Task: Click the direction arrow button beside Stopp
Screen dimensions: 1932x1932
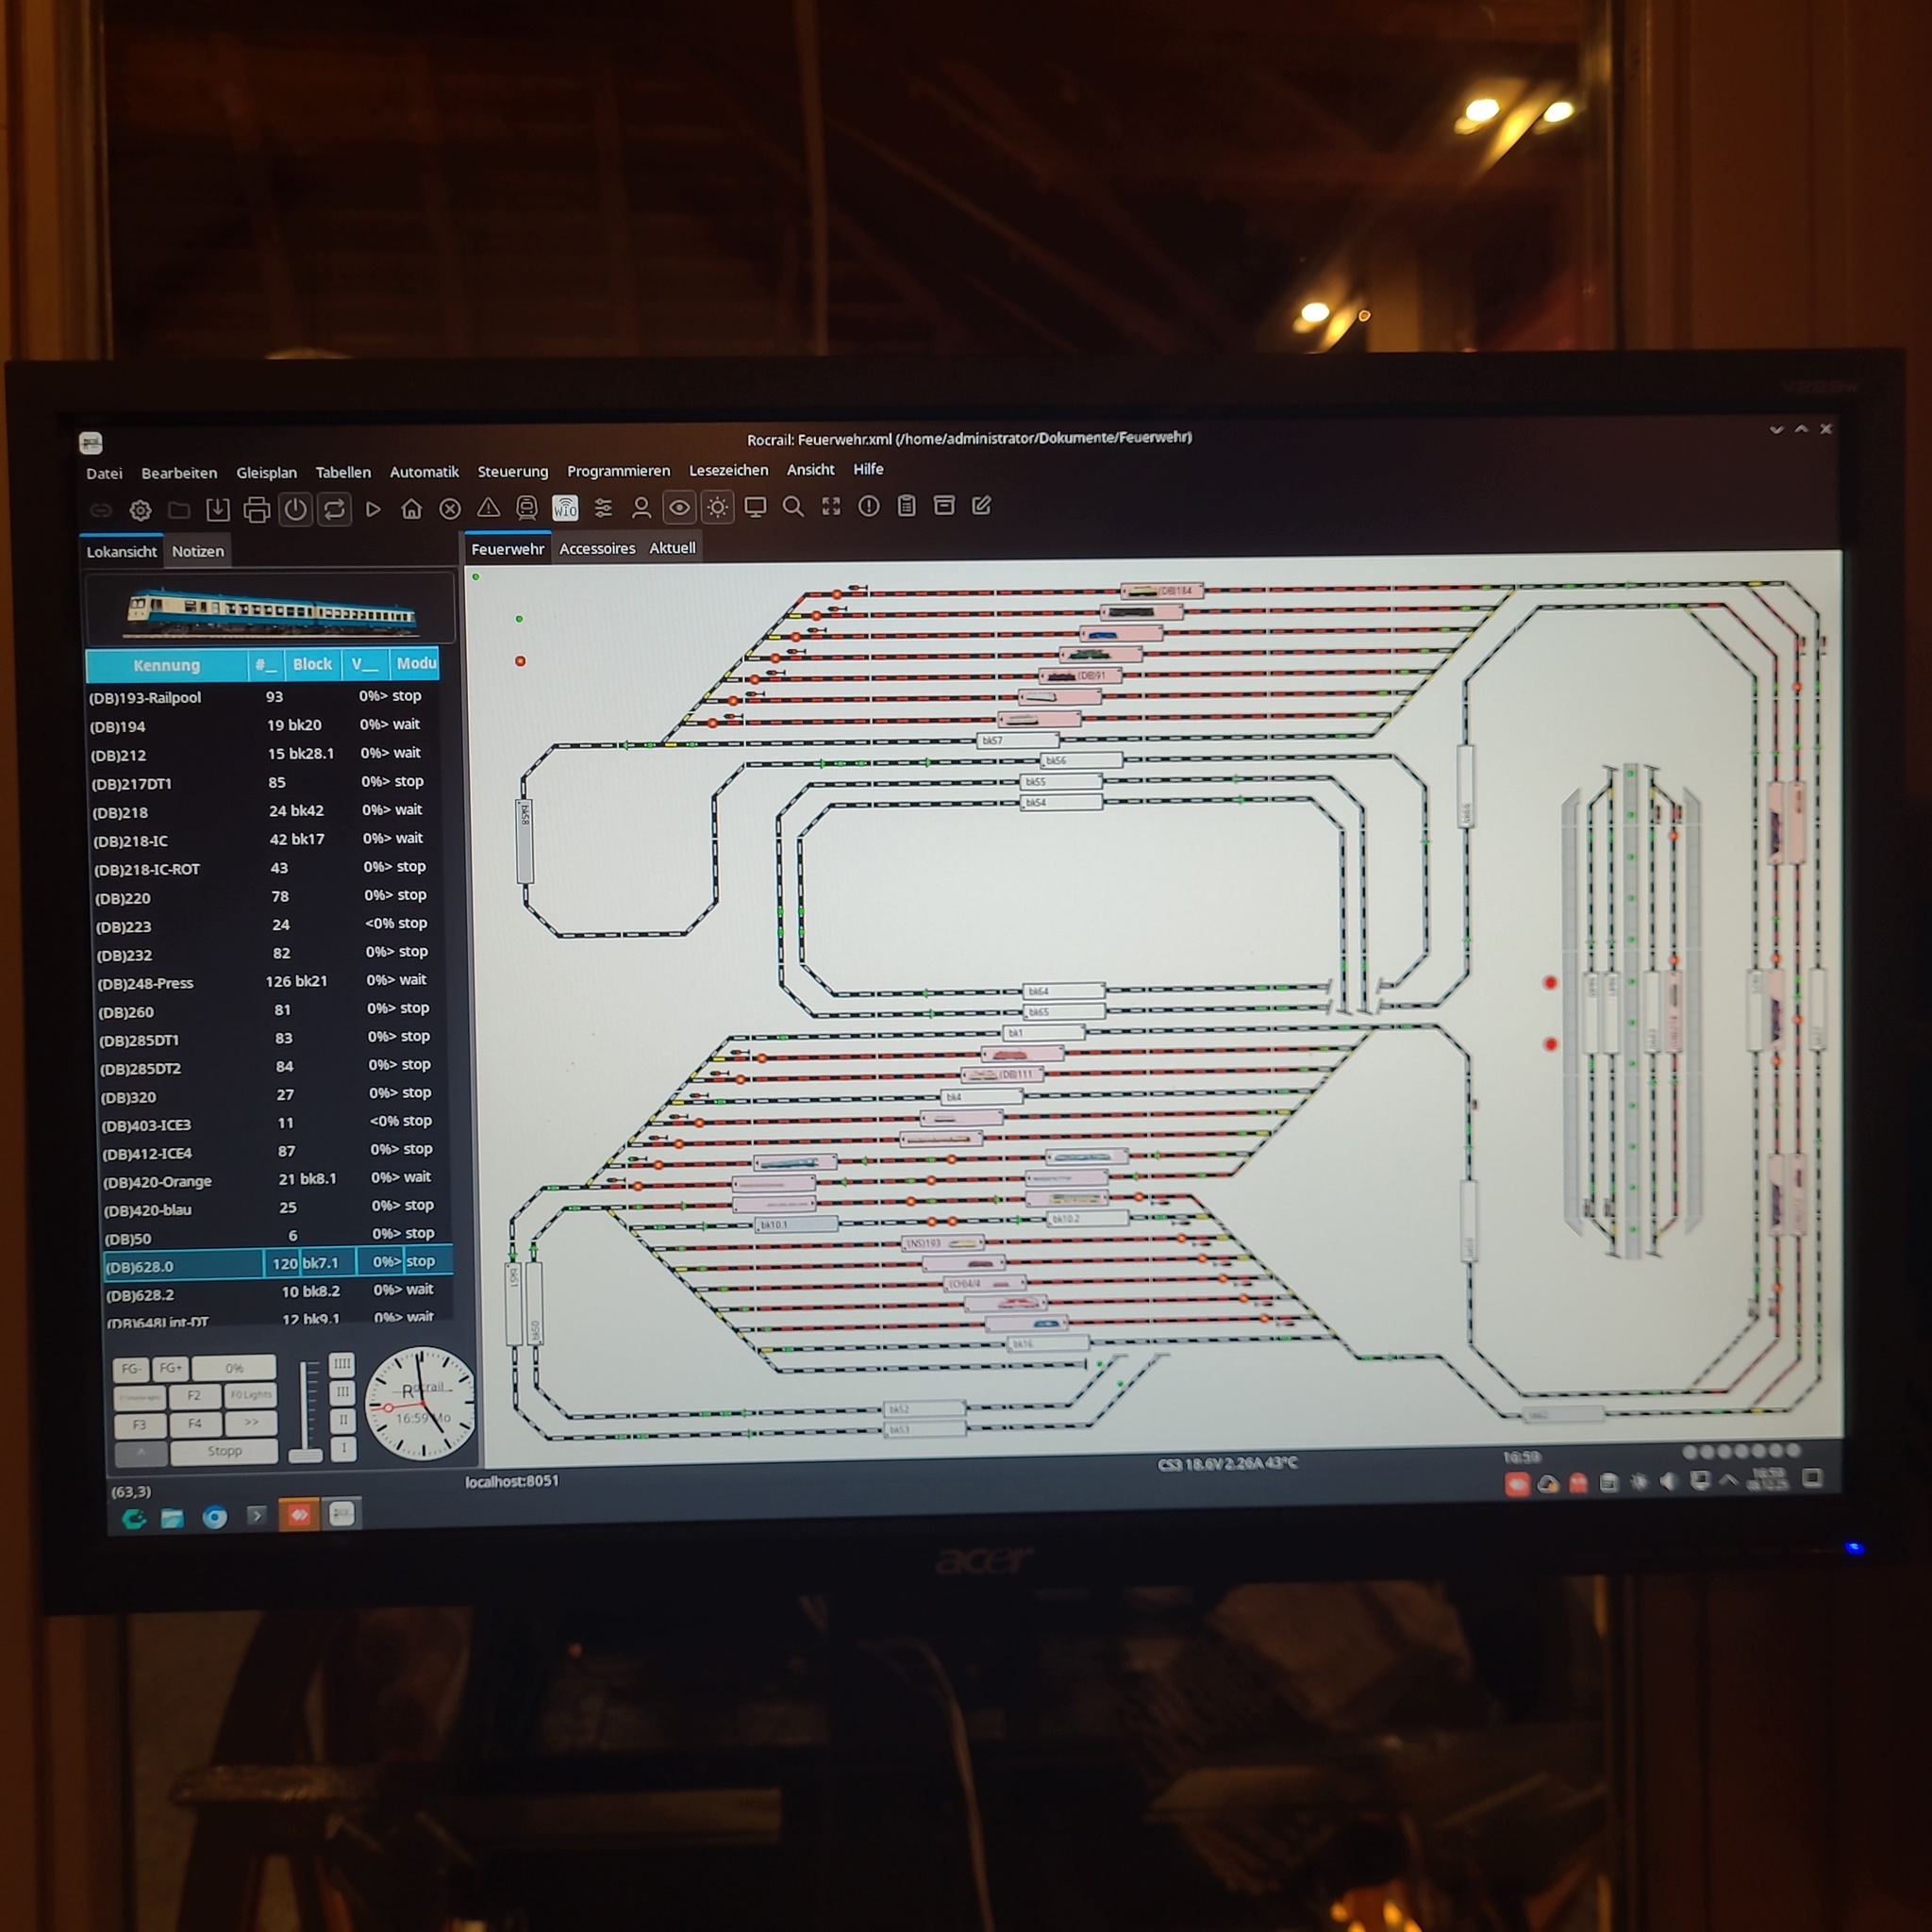Action: (141, 1452)
